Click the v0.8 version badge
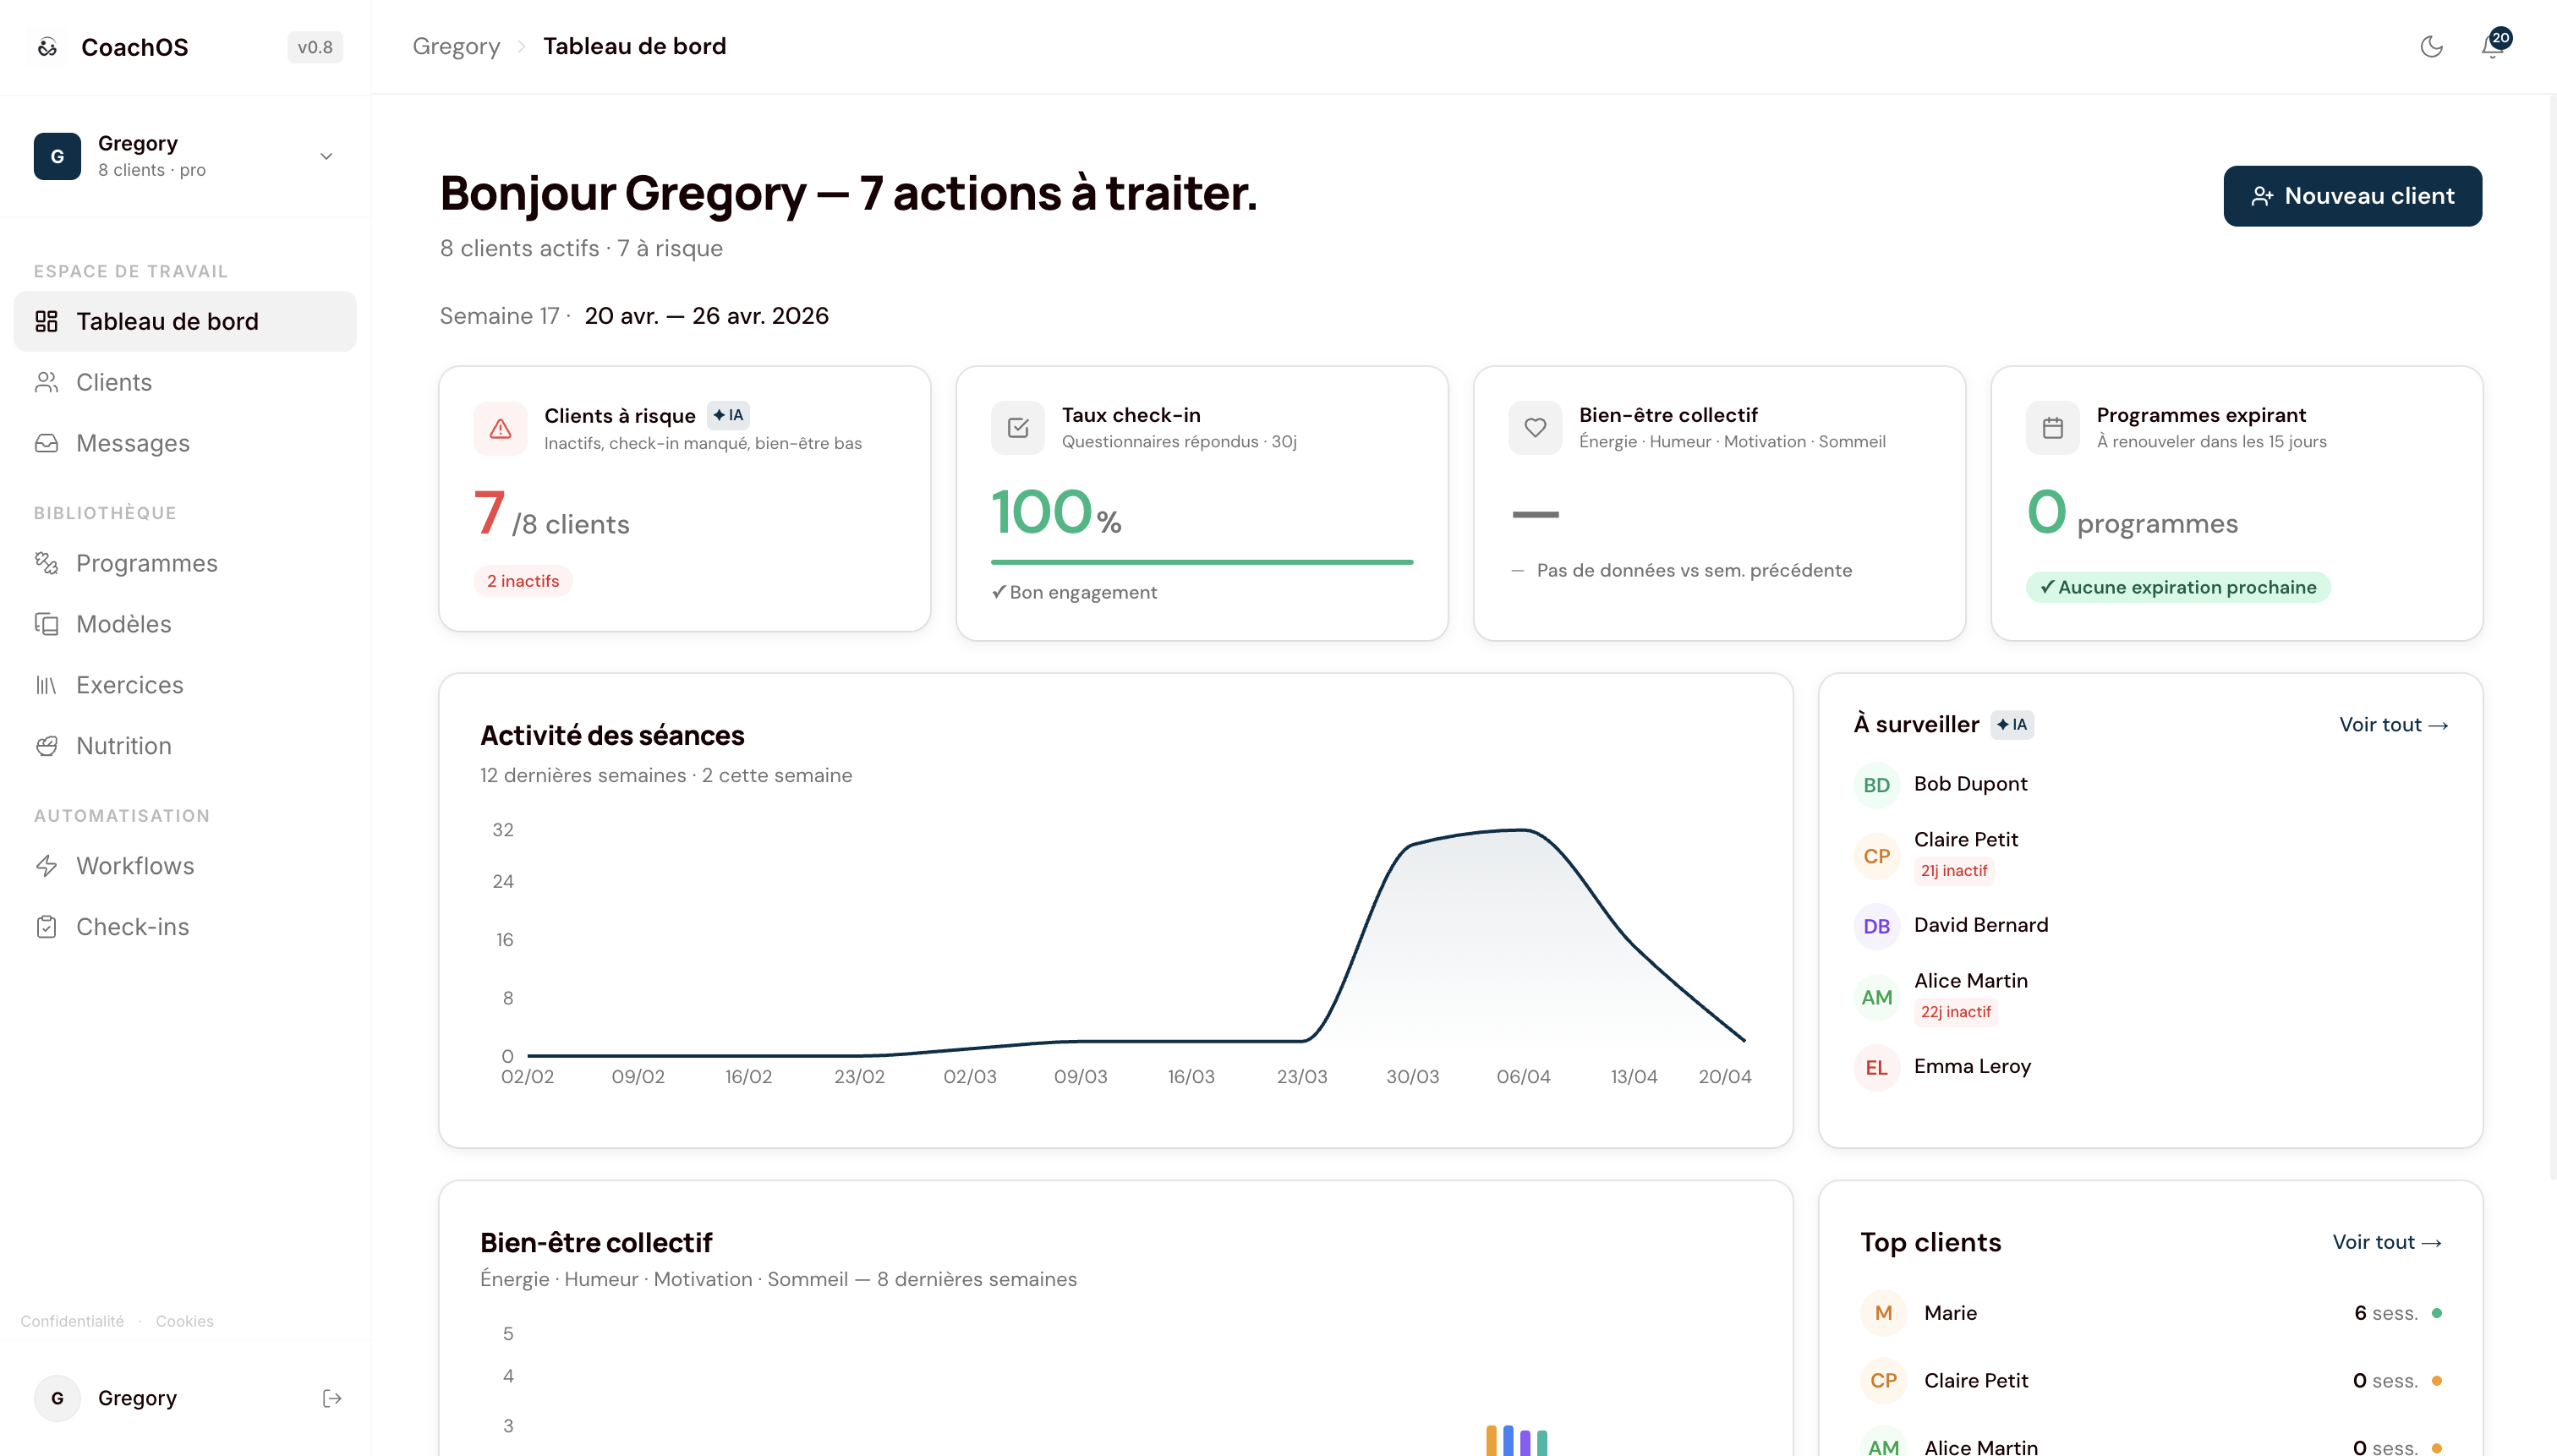2557x1456 pixels. point(315,47)
